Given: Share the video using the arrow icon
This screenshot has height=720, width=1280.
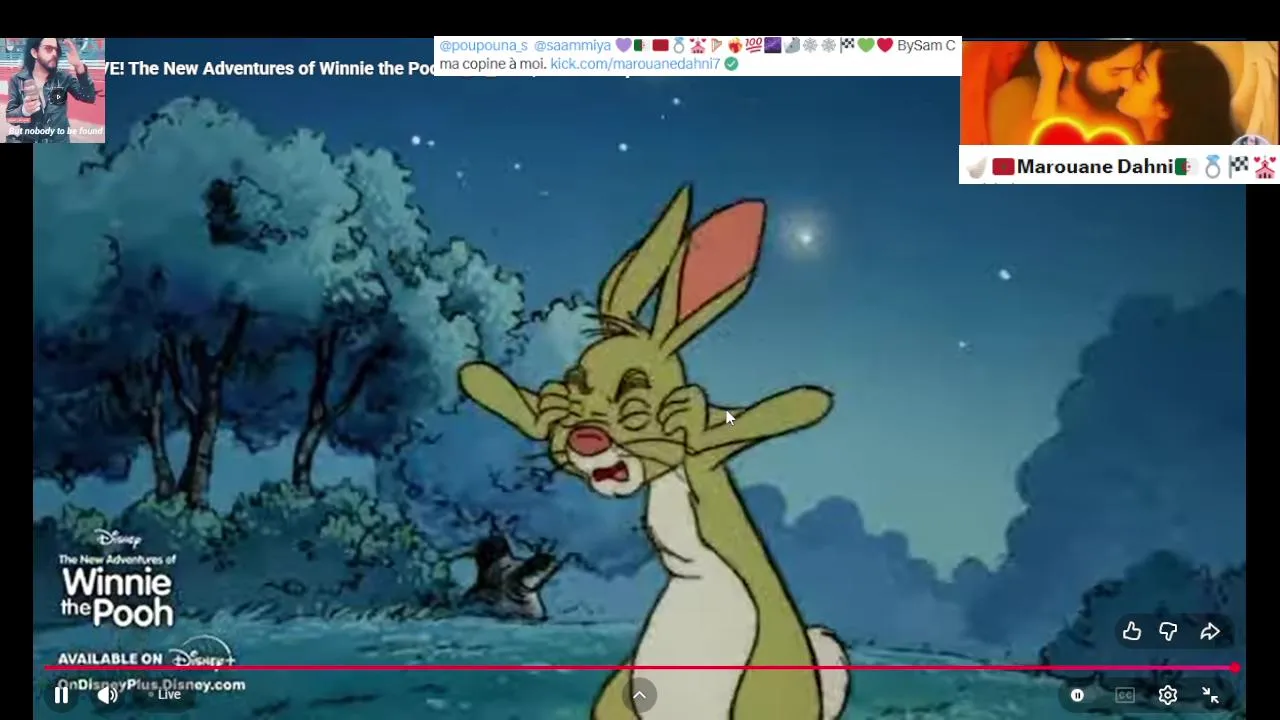Looking at the screenshot, I should point(1210,631).
